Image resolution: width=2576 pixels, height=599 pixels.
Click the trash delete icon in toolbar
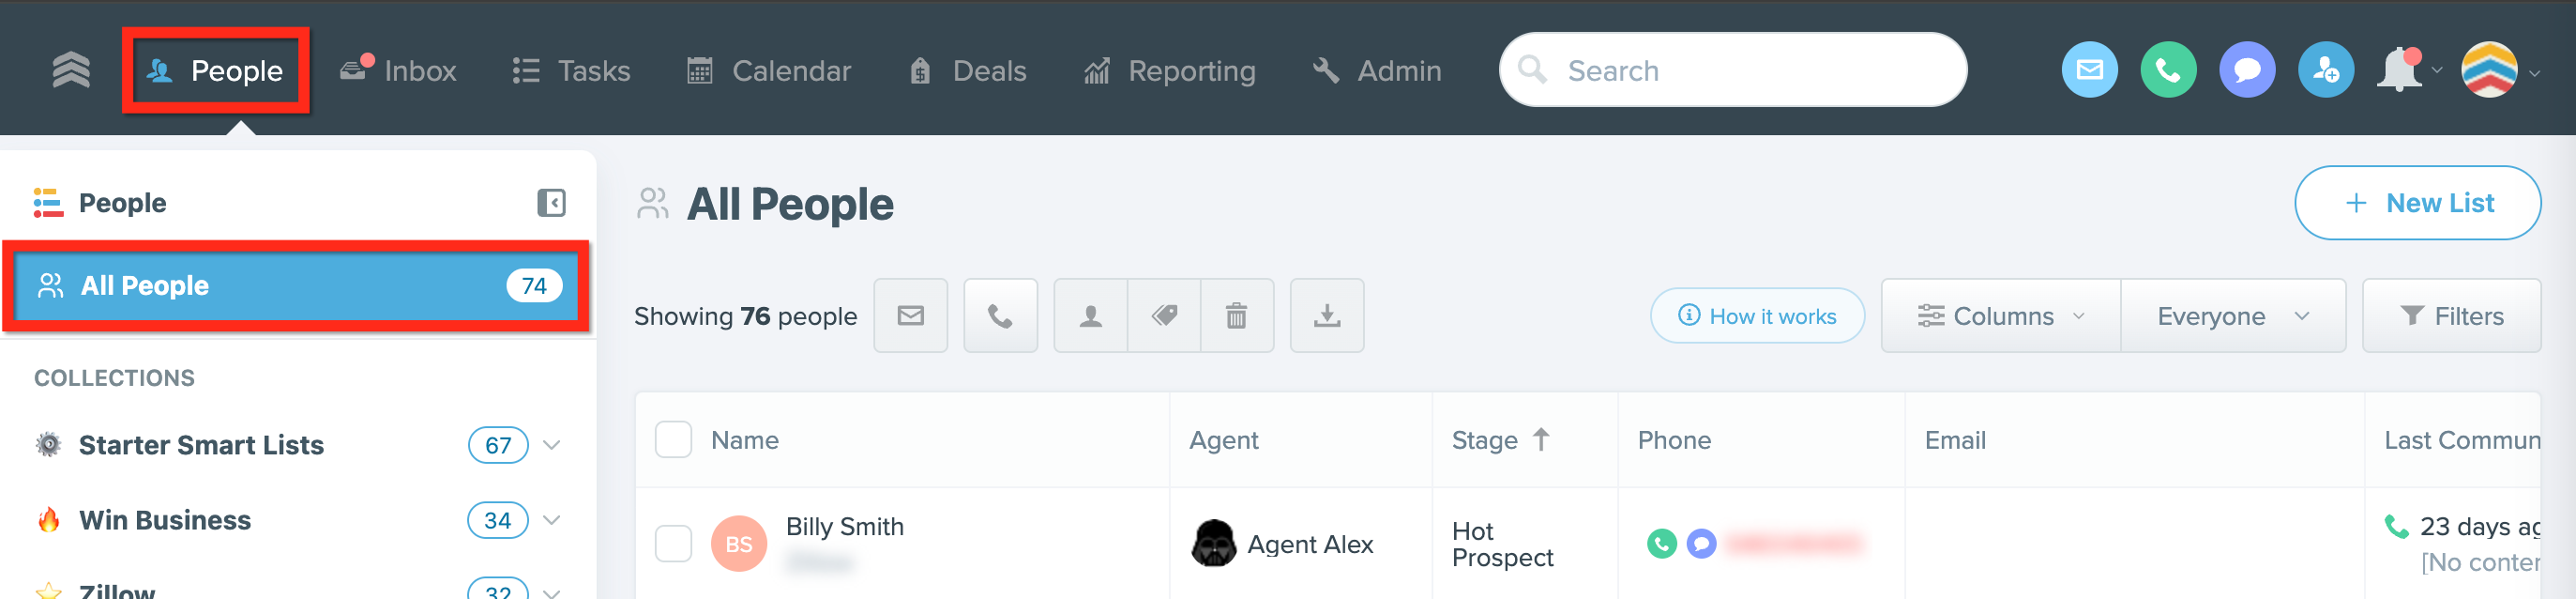coord(1237,316)
